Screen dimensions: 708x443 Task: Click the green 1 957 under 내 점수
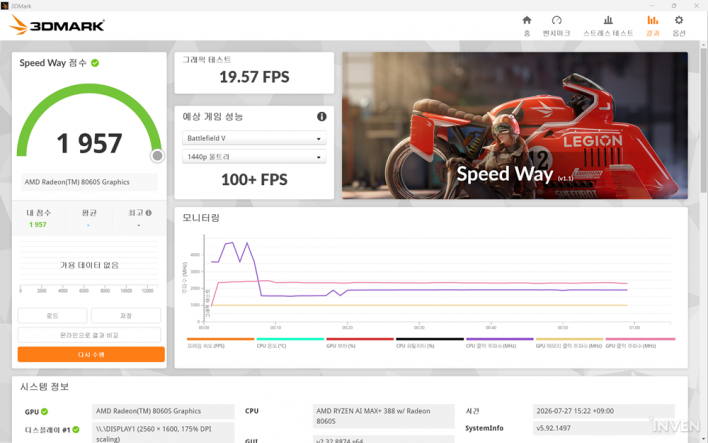38,224
